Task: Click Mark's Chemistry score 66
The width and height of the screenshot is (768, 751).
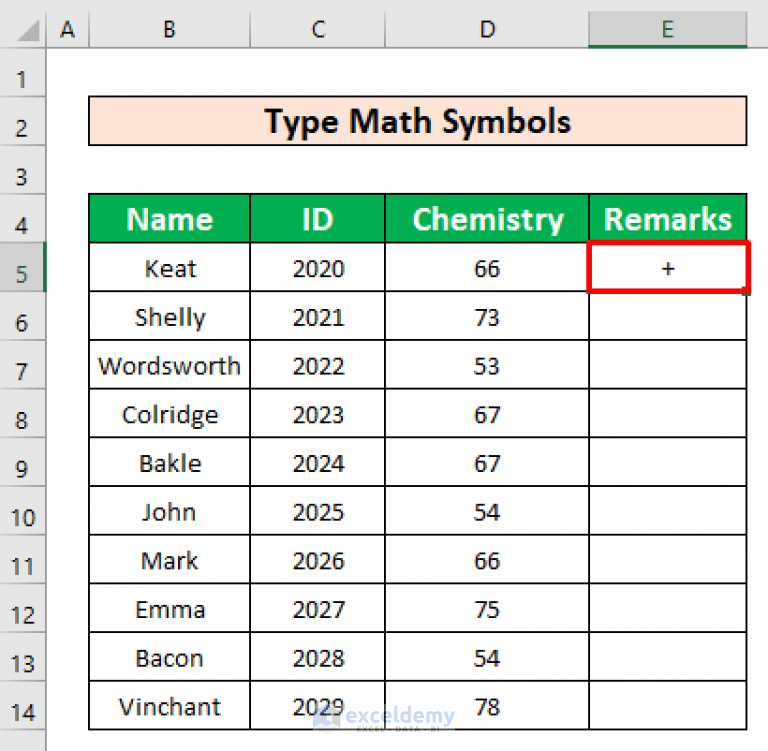Action: click(x=487, y=559)
